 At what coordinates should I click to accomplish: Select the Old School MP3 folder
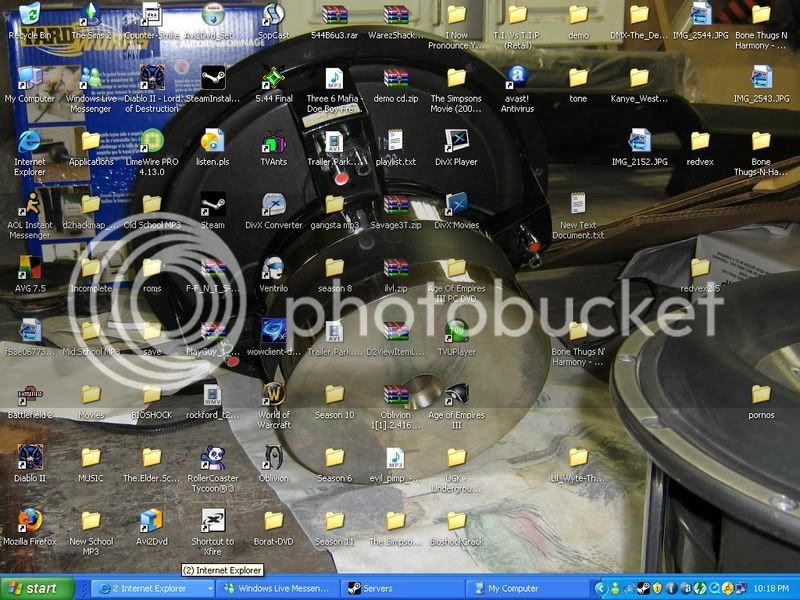(152, 204)
